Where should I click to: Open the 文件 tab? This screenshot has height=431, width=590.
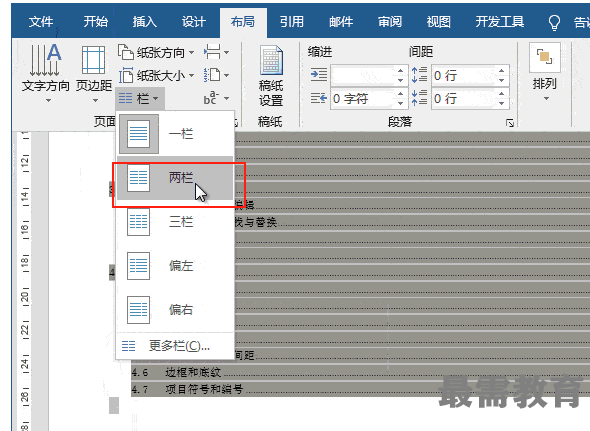[x=41, y=22]
